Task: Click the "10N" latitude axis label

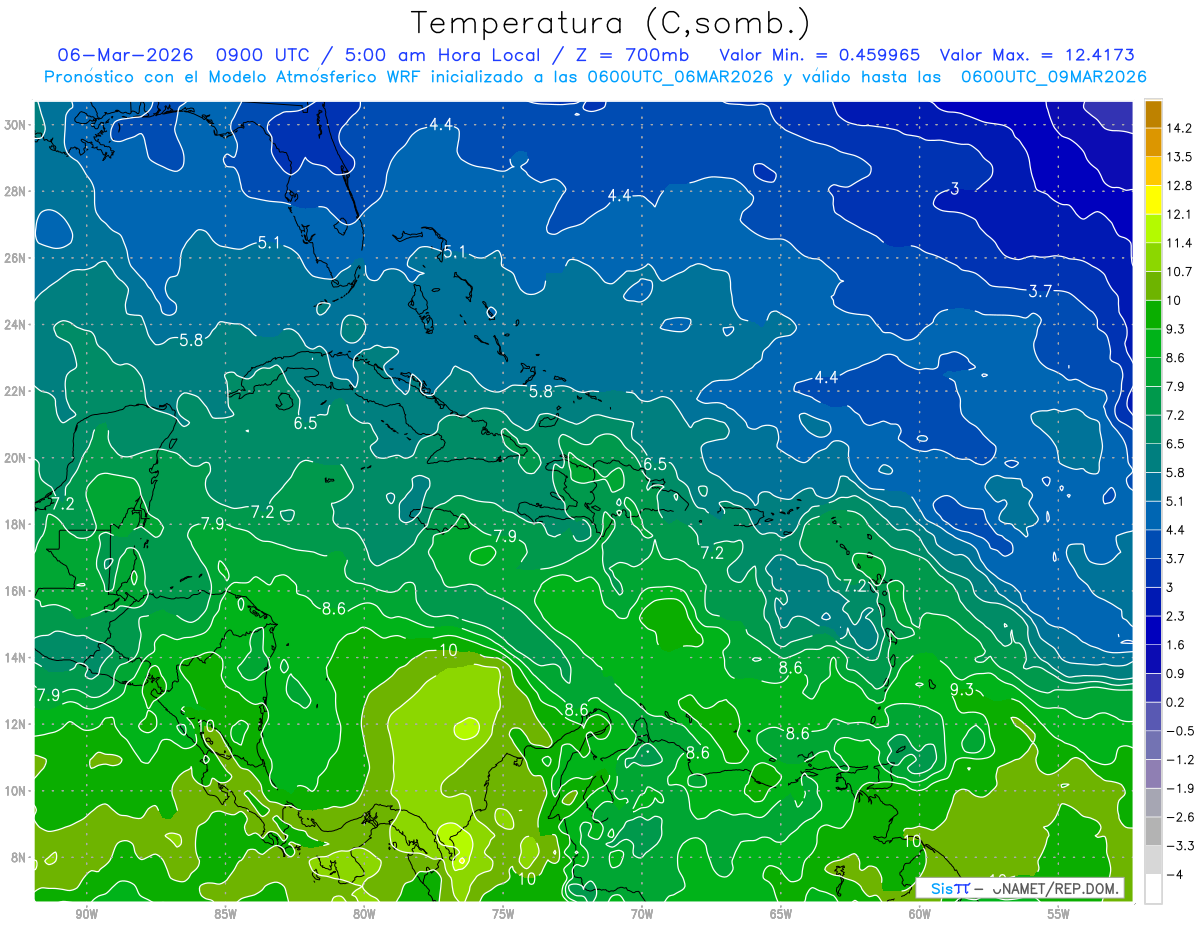Action: (x=16, y=791)
